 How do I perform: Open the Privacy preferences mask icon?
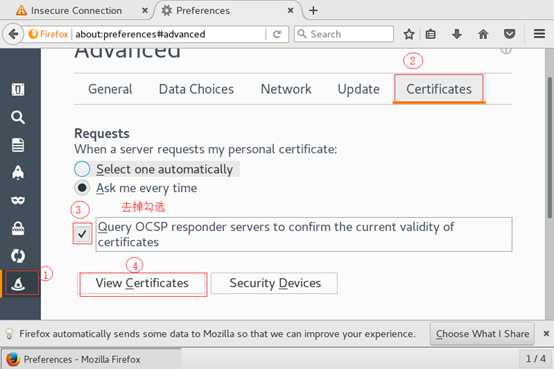[x=18, y=200]
